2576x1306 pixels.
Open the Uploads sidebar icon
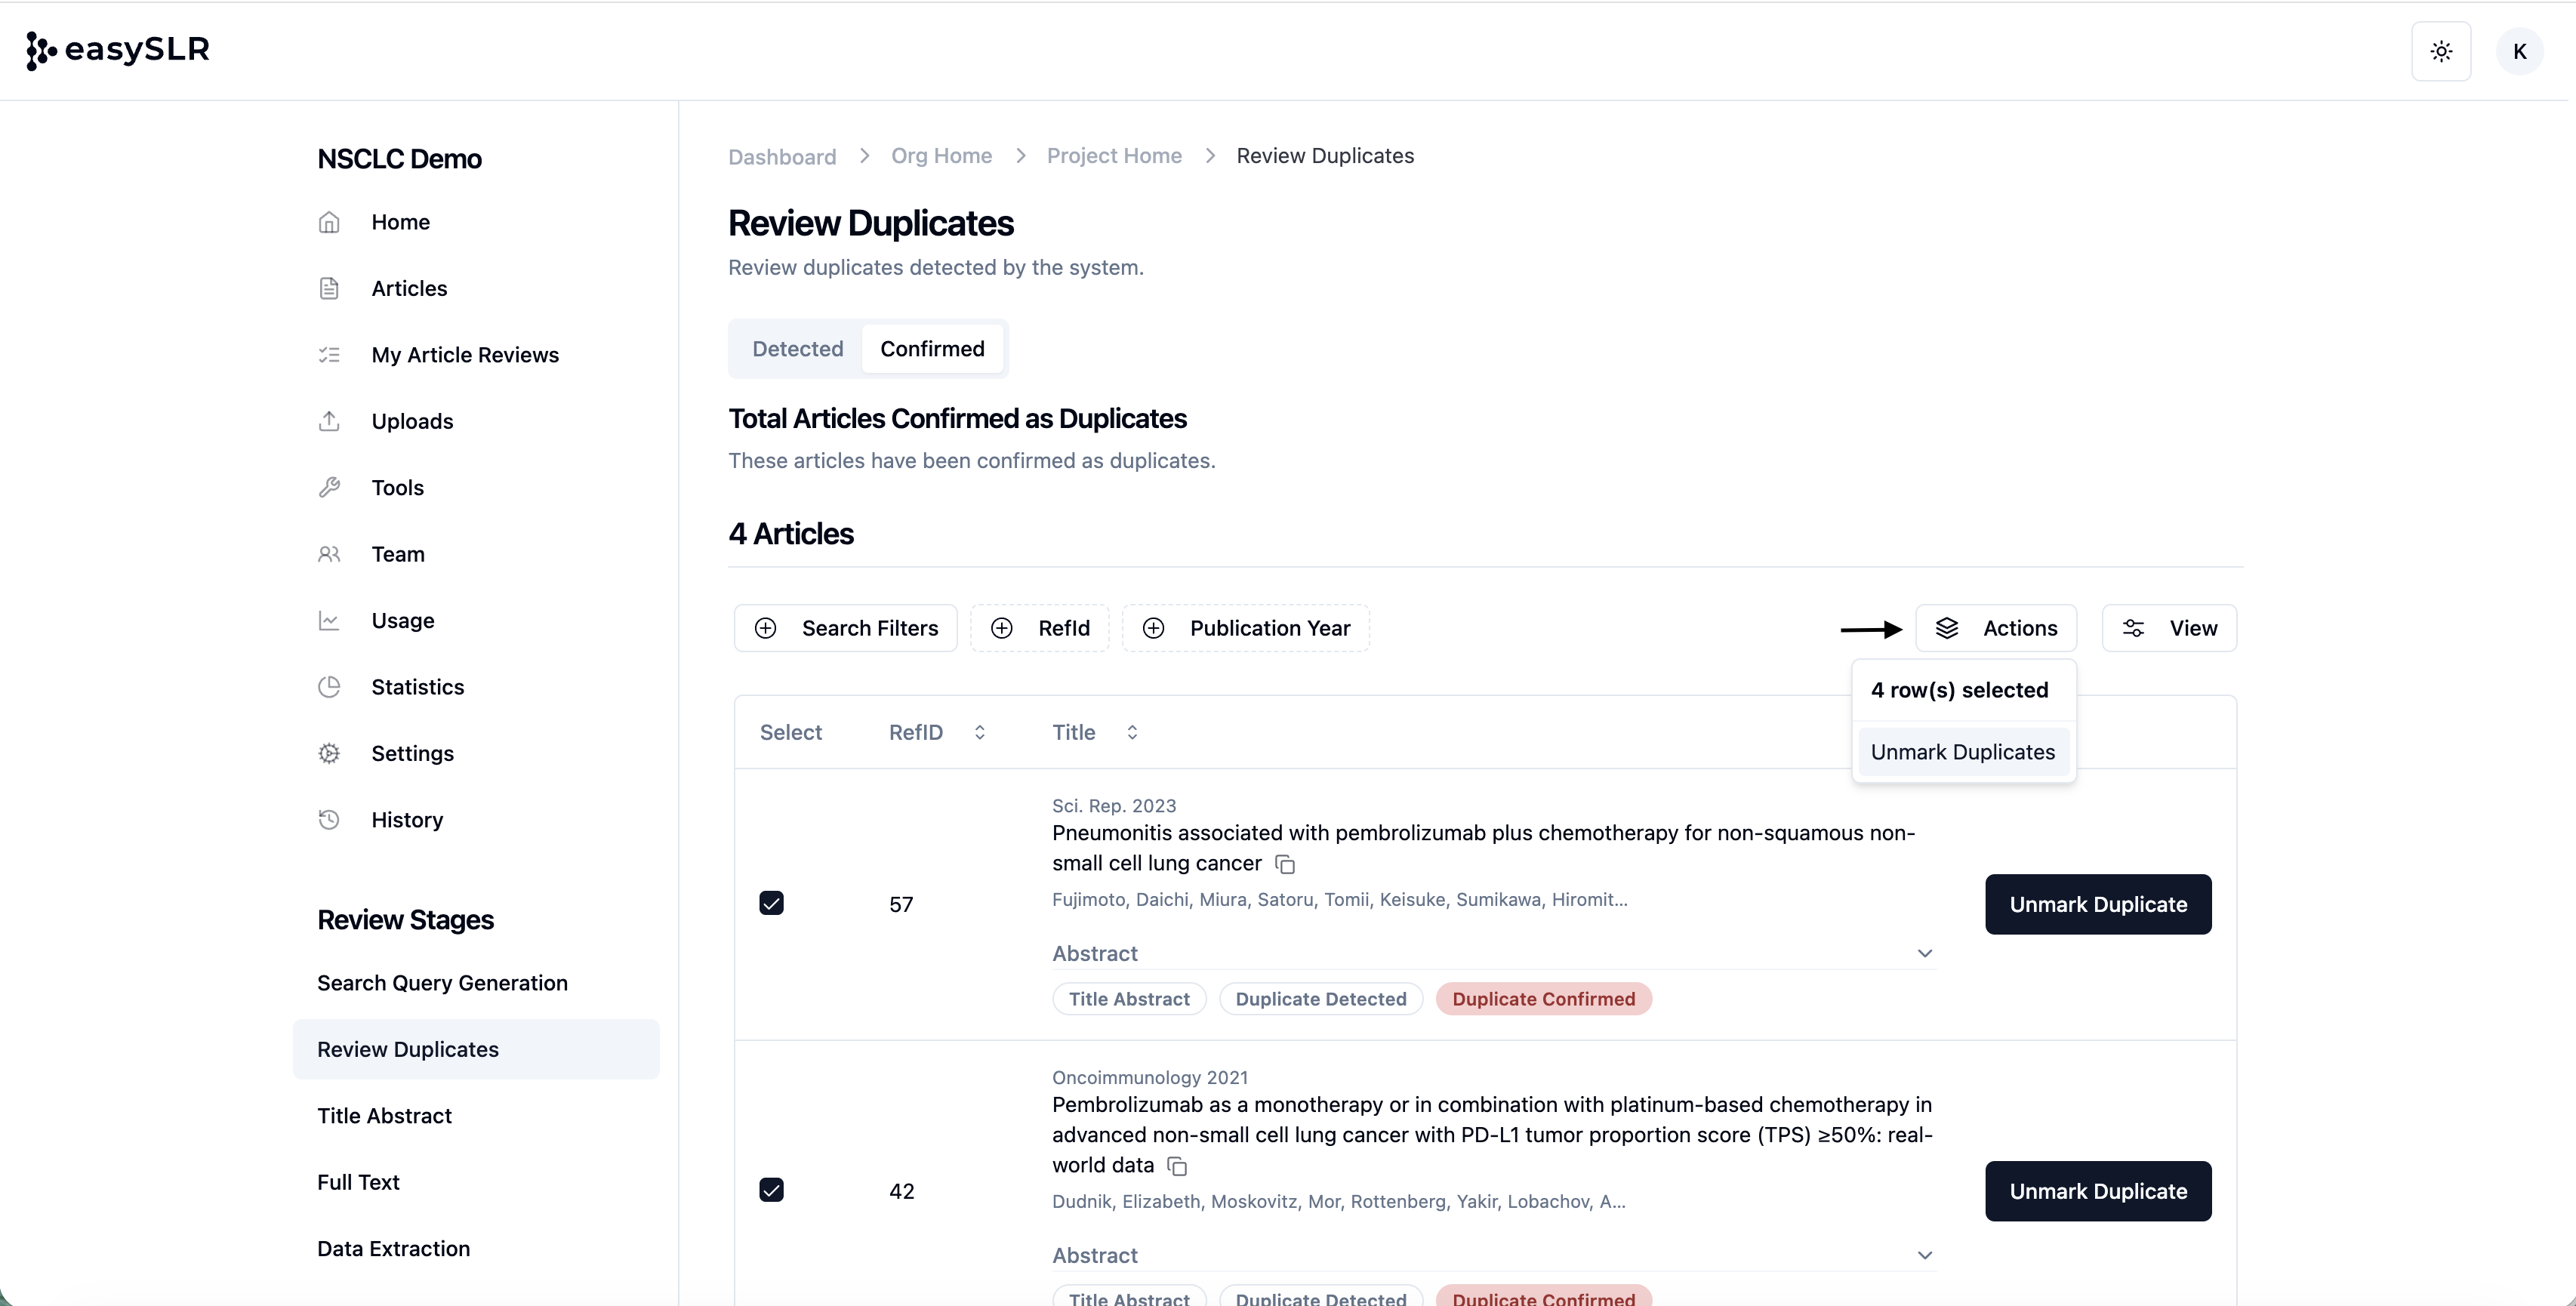[x=329, y=421]
